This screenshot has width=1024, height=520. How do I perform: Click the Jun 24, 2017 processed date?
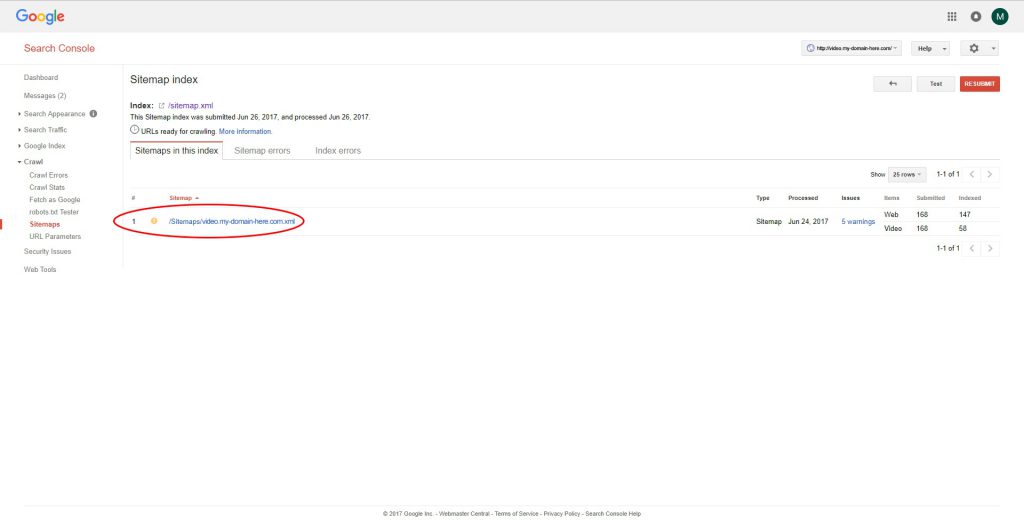click(808, 221)
